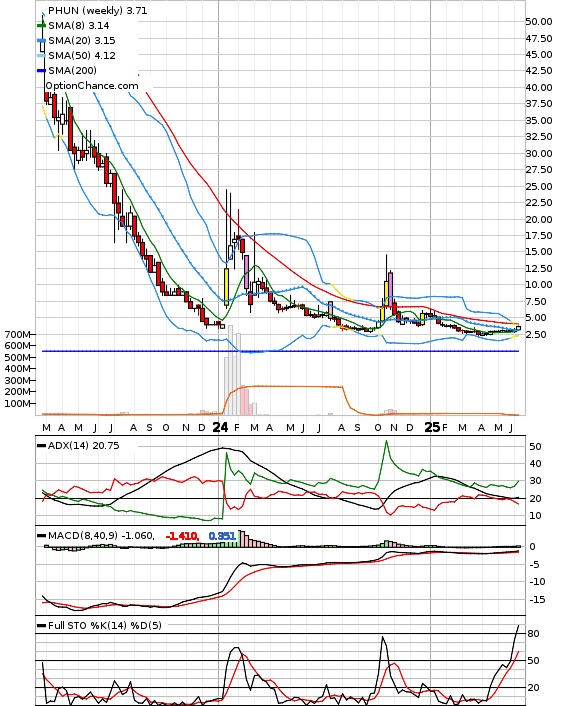Click the stochastic 80 overbought level label
Screen dimensions: 566x706
[x=534, y=634]
